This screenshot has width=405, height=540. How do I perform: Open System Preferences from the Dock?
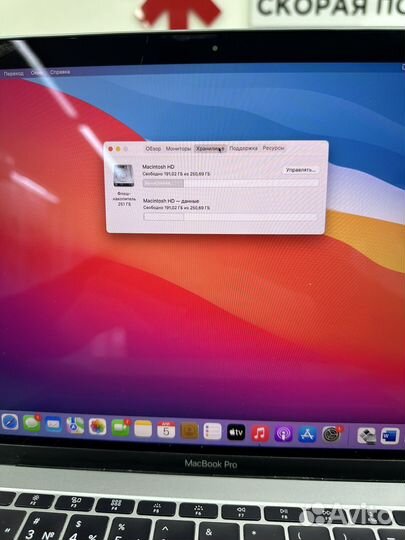point(331,435)
